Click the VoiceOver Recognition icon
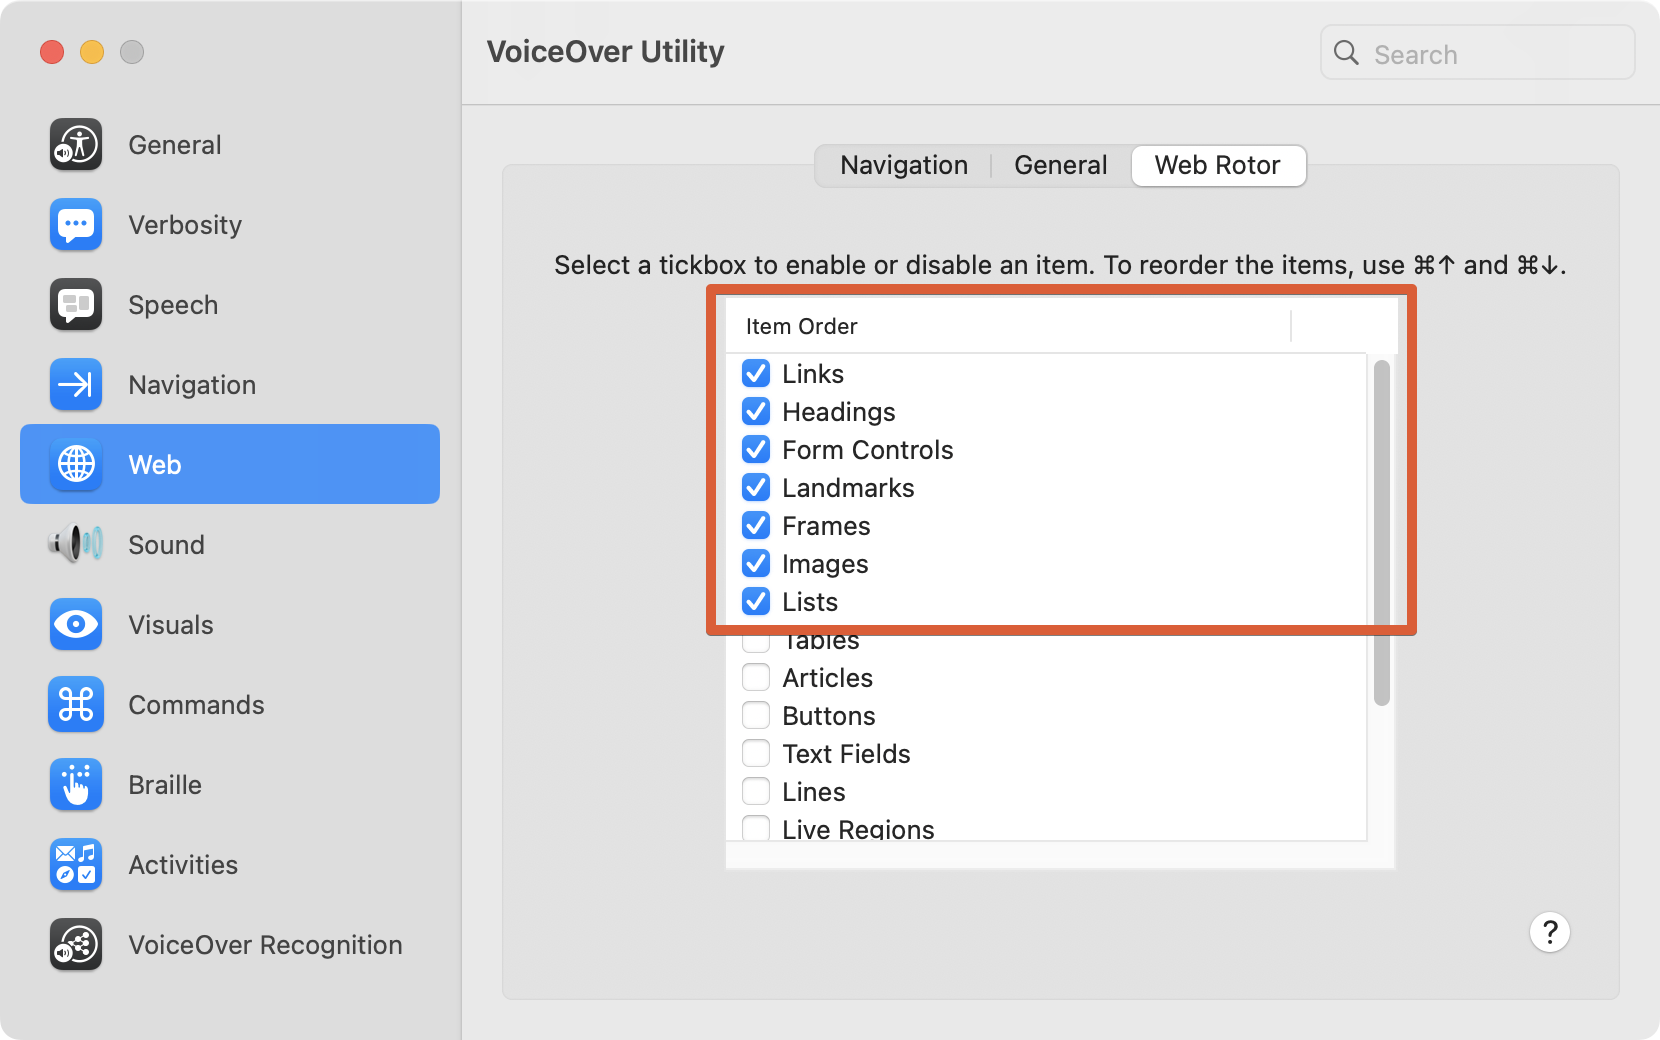Viewport: 1660px width, 1040px height. pyautogui.click(x=75, y=945)
